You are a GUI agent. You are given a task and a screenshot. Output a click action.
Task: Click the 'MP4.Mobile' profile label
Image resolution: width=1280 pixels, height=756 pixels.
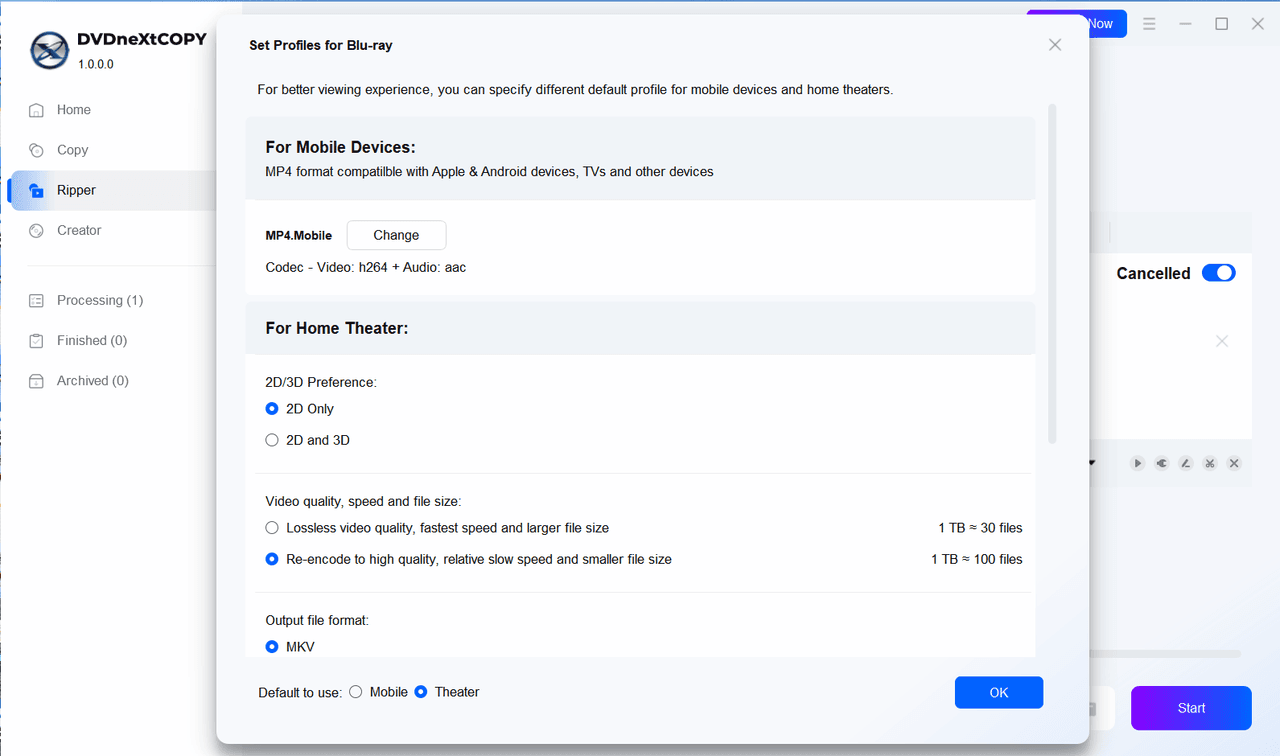click(298, 236)
